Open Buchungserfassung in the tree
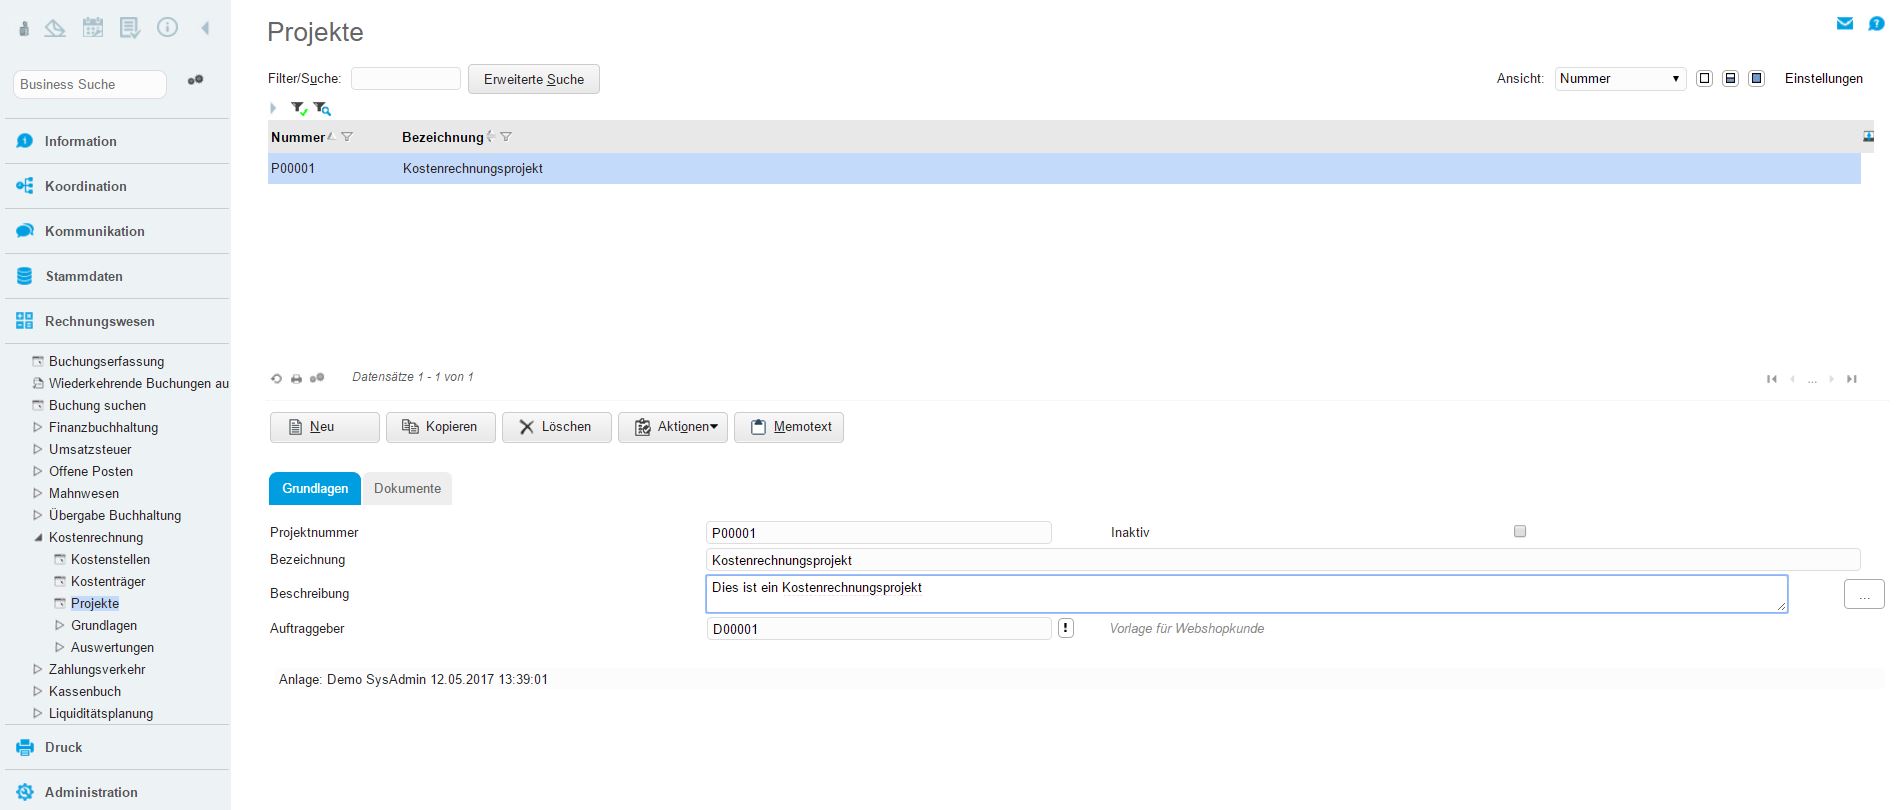1896x810 pixels. coord(106,361)
